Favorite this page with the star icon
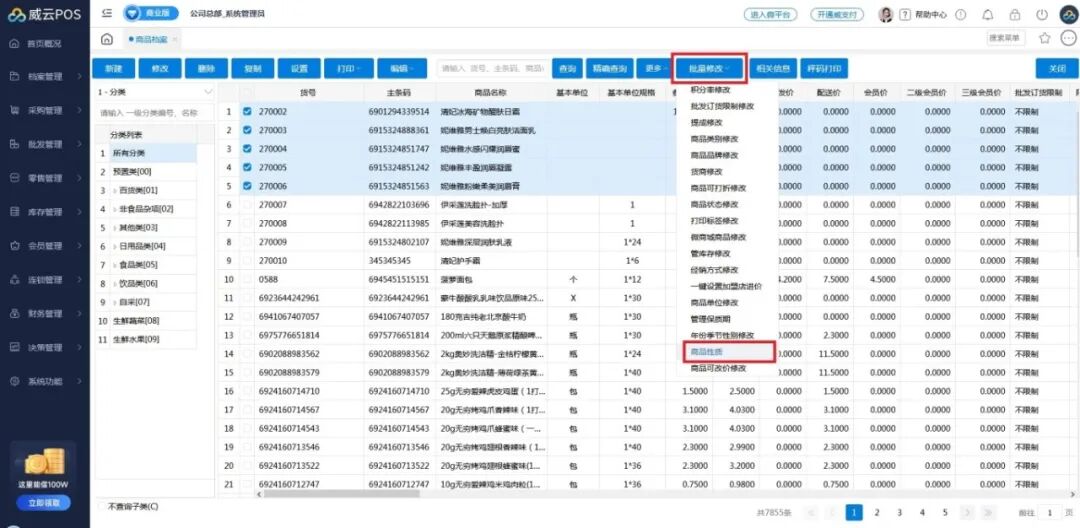 point(1044,38)
